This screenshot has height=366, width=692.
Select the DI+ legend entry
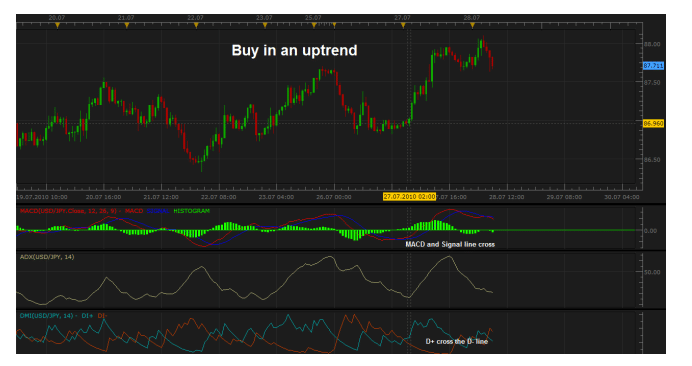[87, 316]
